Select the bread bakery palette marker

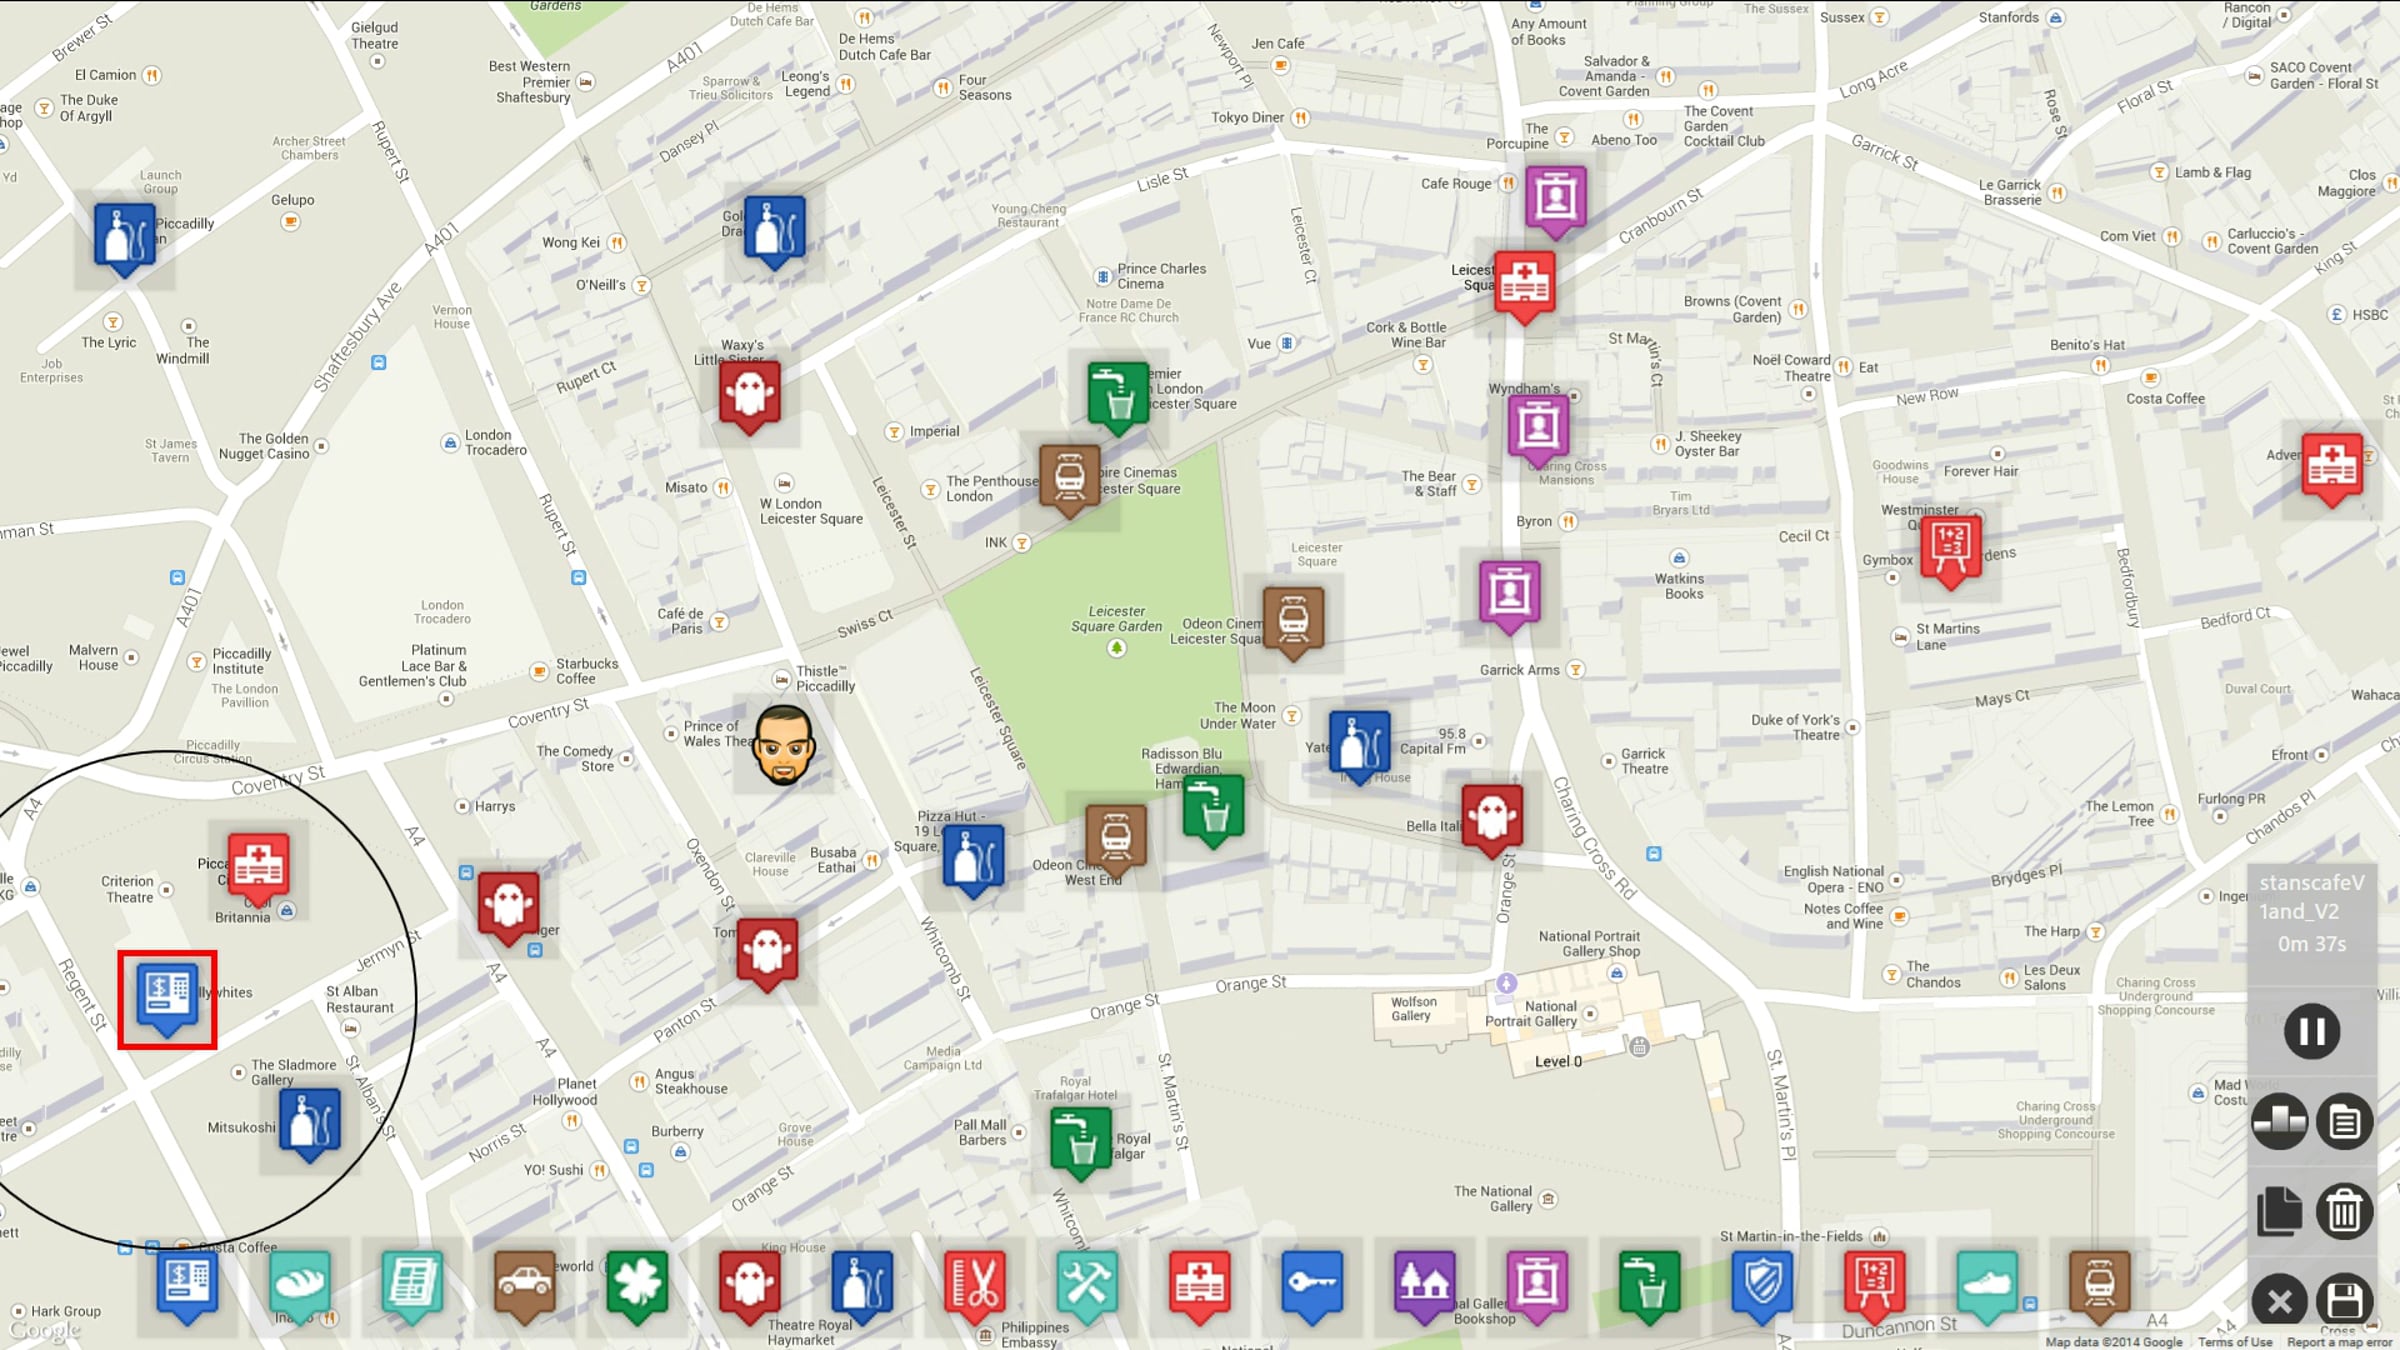[x=300, y=1283]
